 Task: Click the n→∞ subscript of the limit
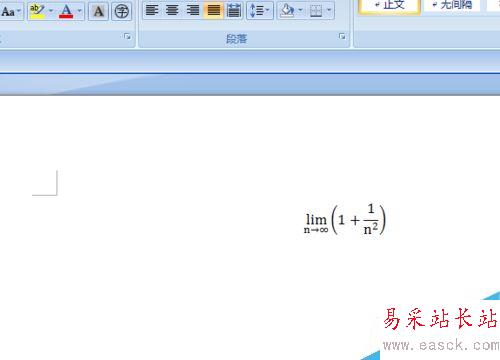316,230
